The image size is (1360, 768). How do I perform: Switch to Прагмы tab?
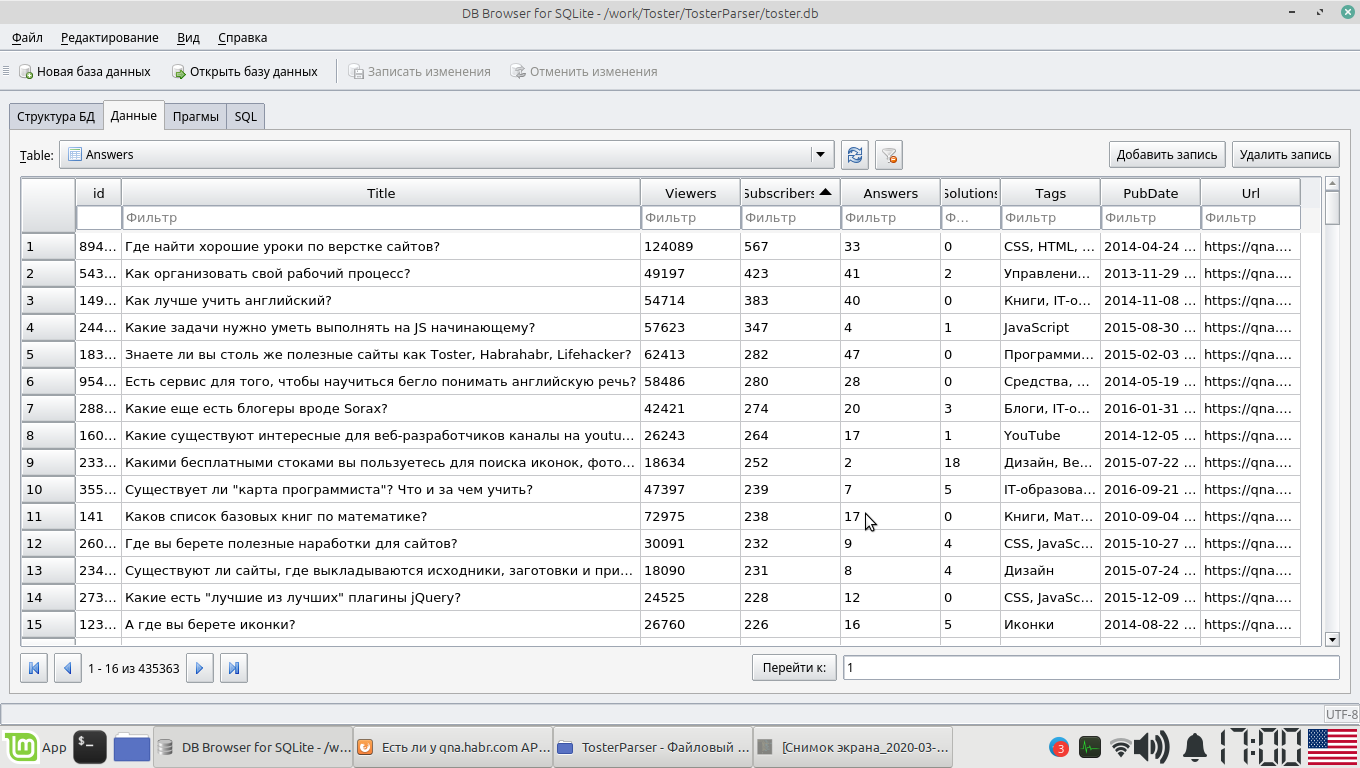195,117
